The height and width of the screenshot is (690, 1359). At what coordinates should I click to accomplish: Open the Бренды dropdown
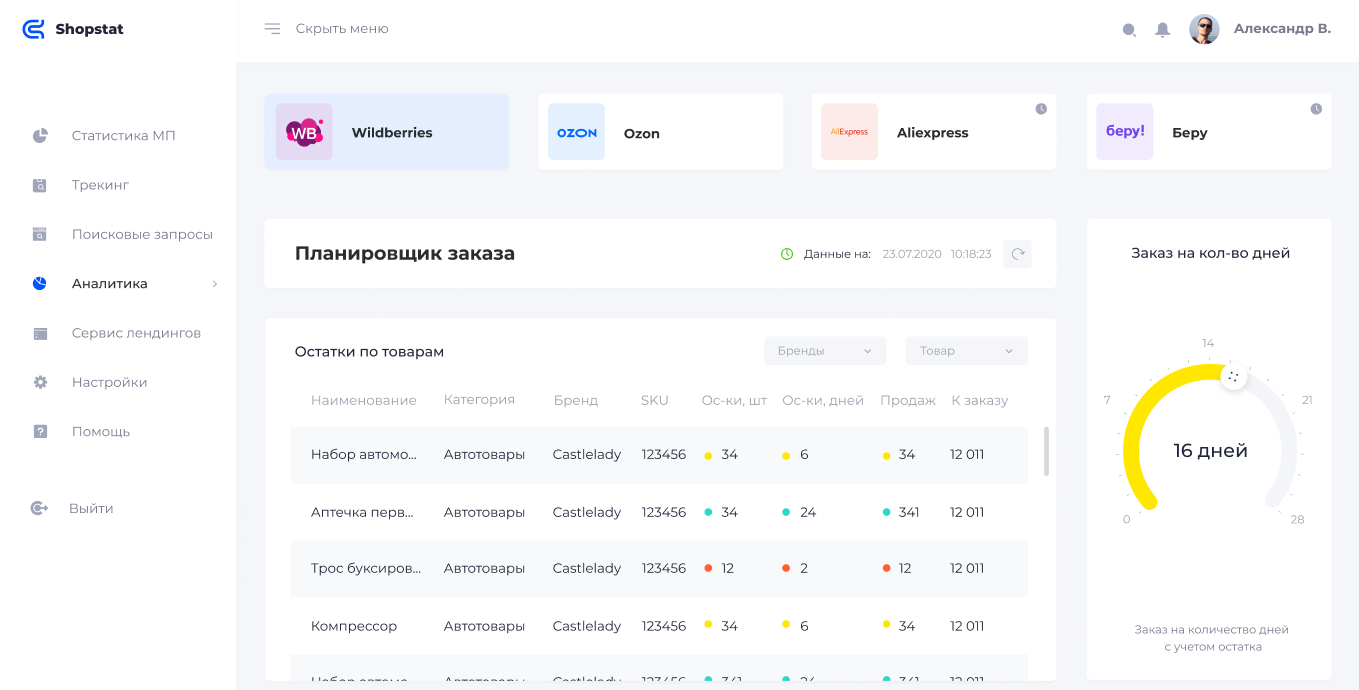point(824,350)
